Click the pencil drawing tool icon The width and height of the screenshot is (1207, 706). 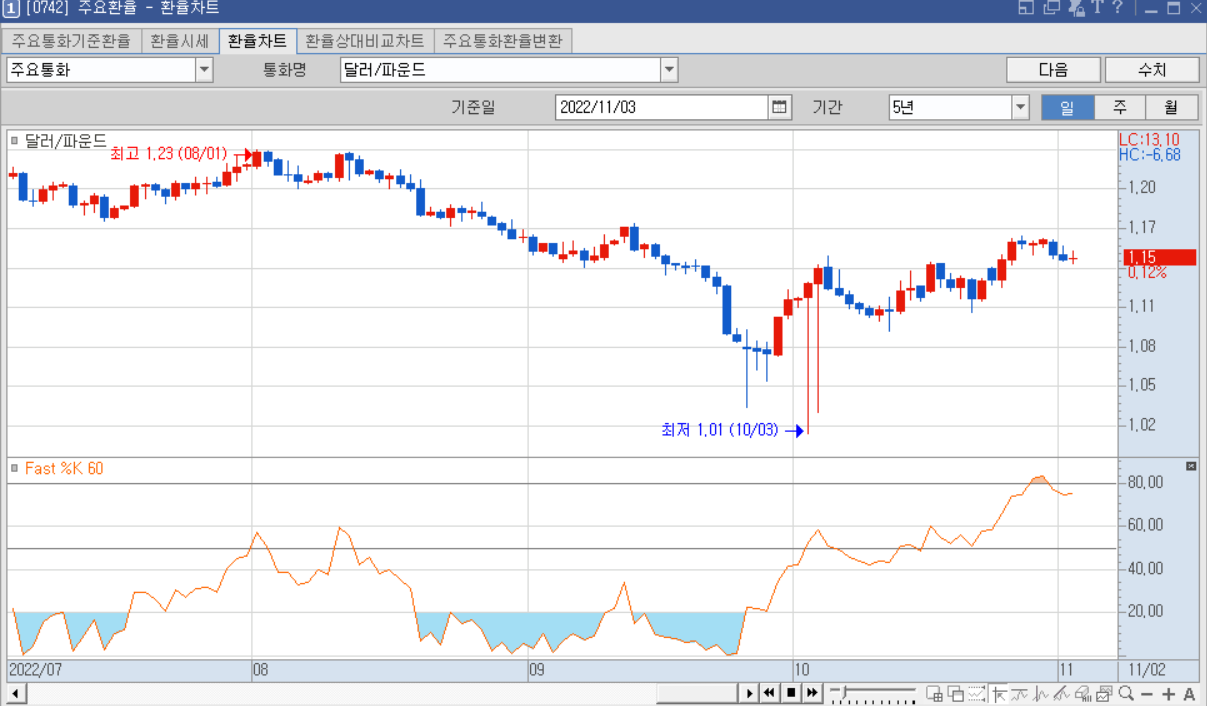coord(1061,694)
